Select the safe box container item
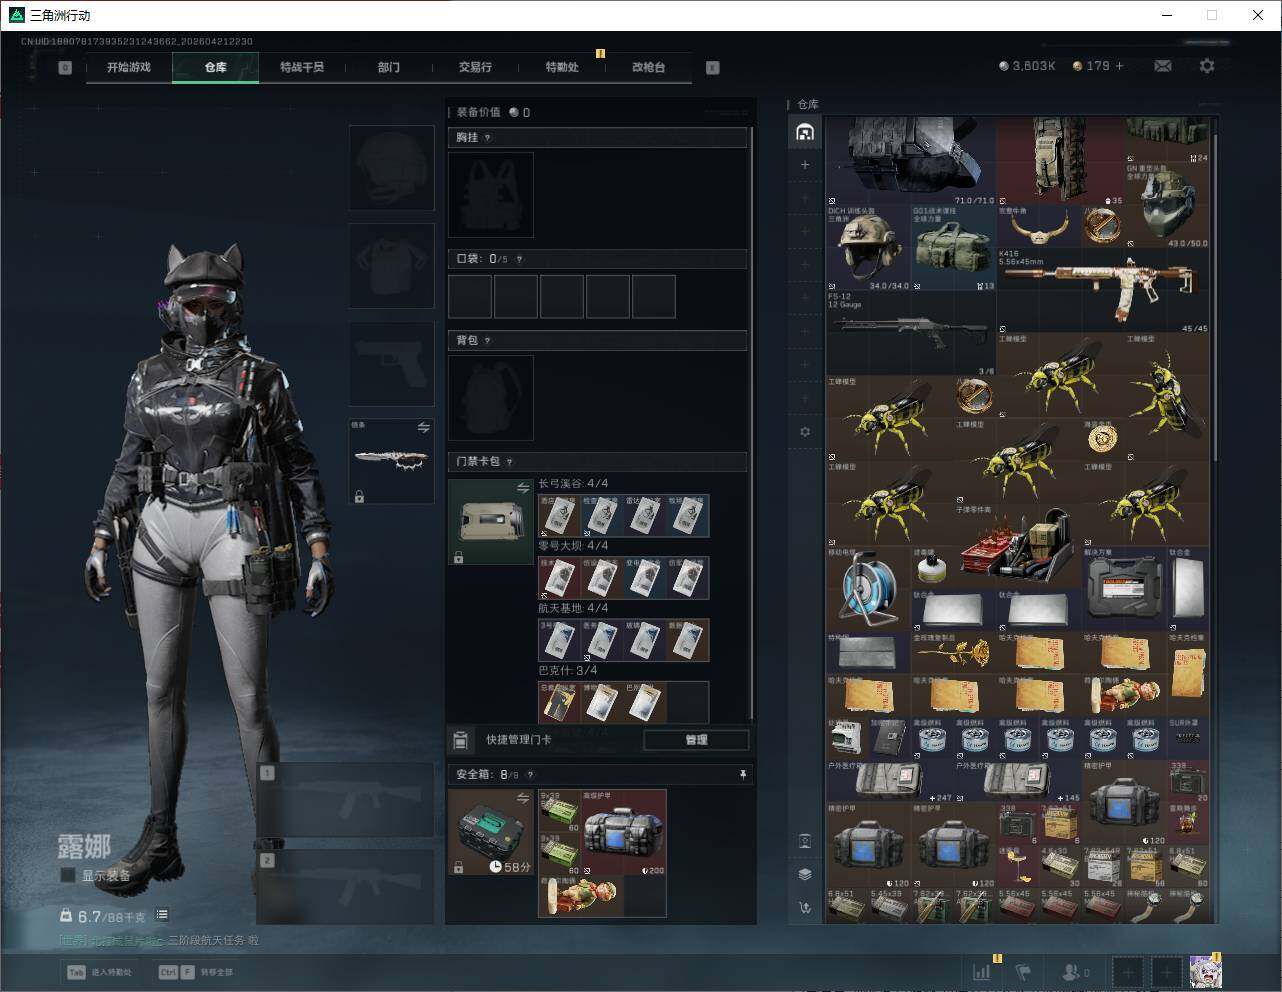Viewport: 1282px width, 992px height. [491, 832]
